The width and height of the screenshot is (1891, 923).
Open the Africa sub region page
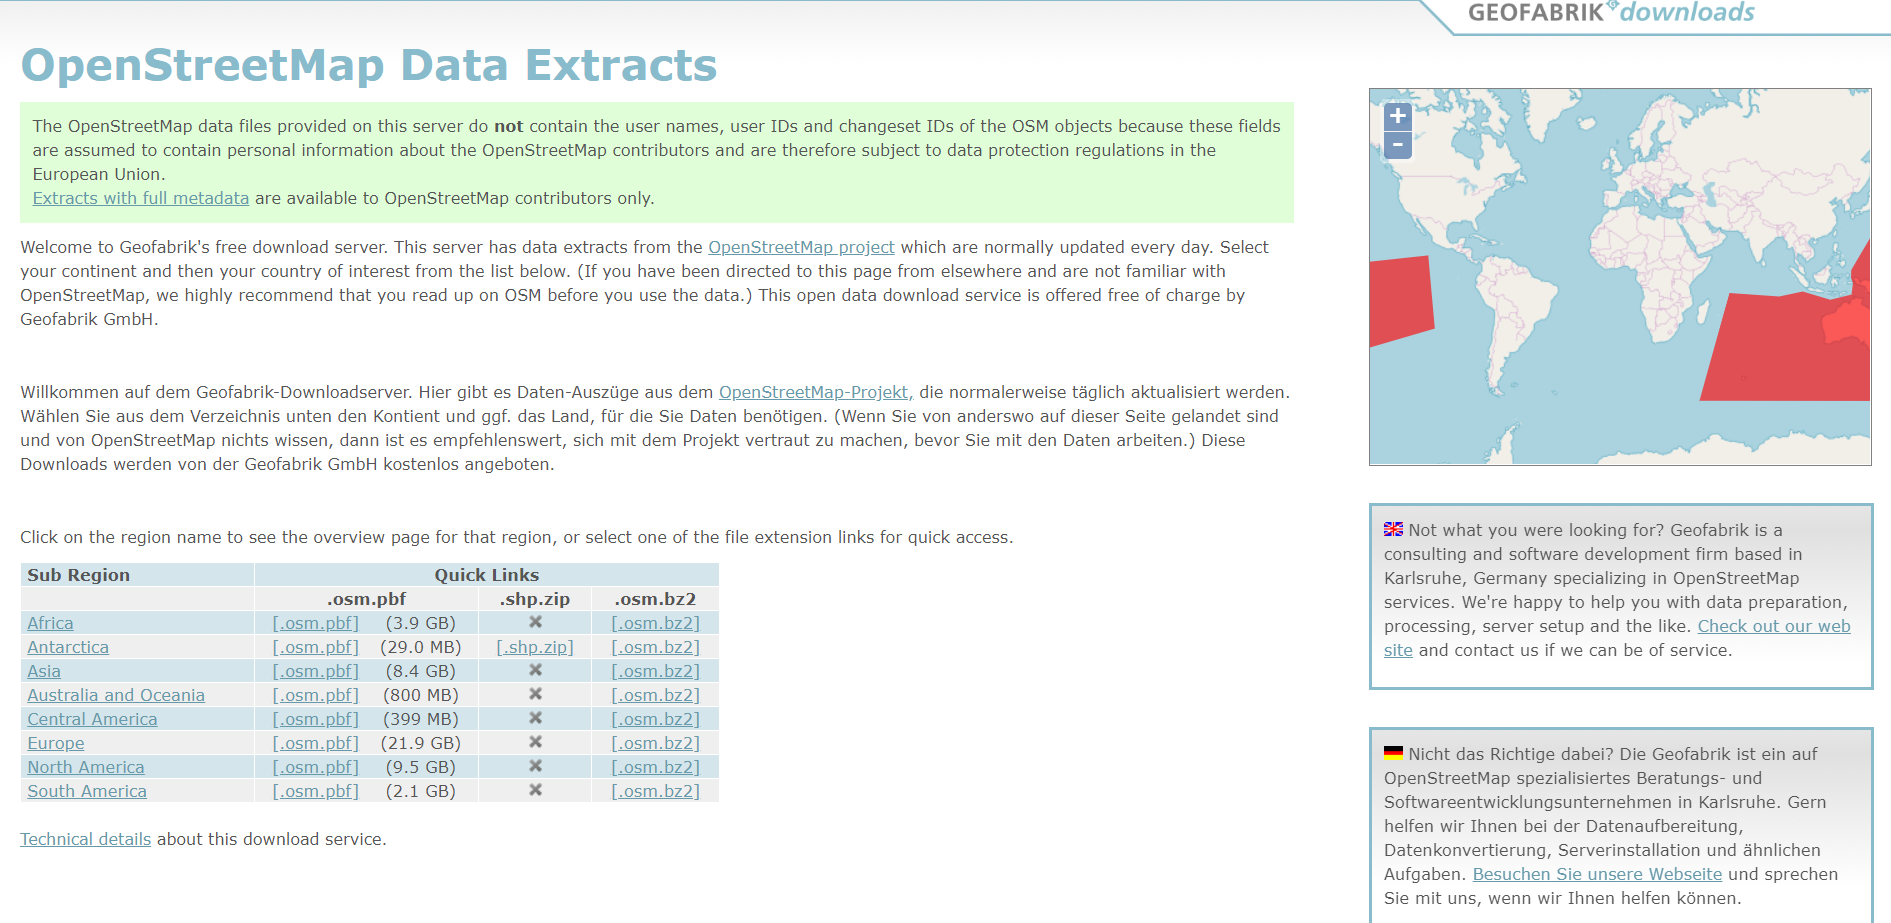[x=50, y=623]
